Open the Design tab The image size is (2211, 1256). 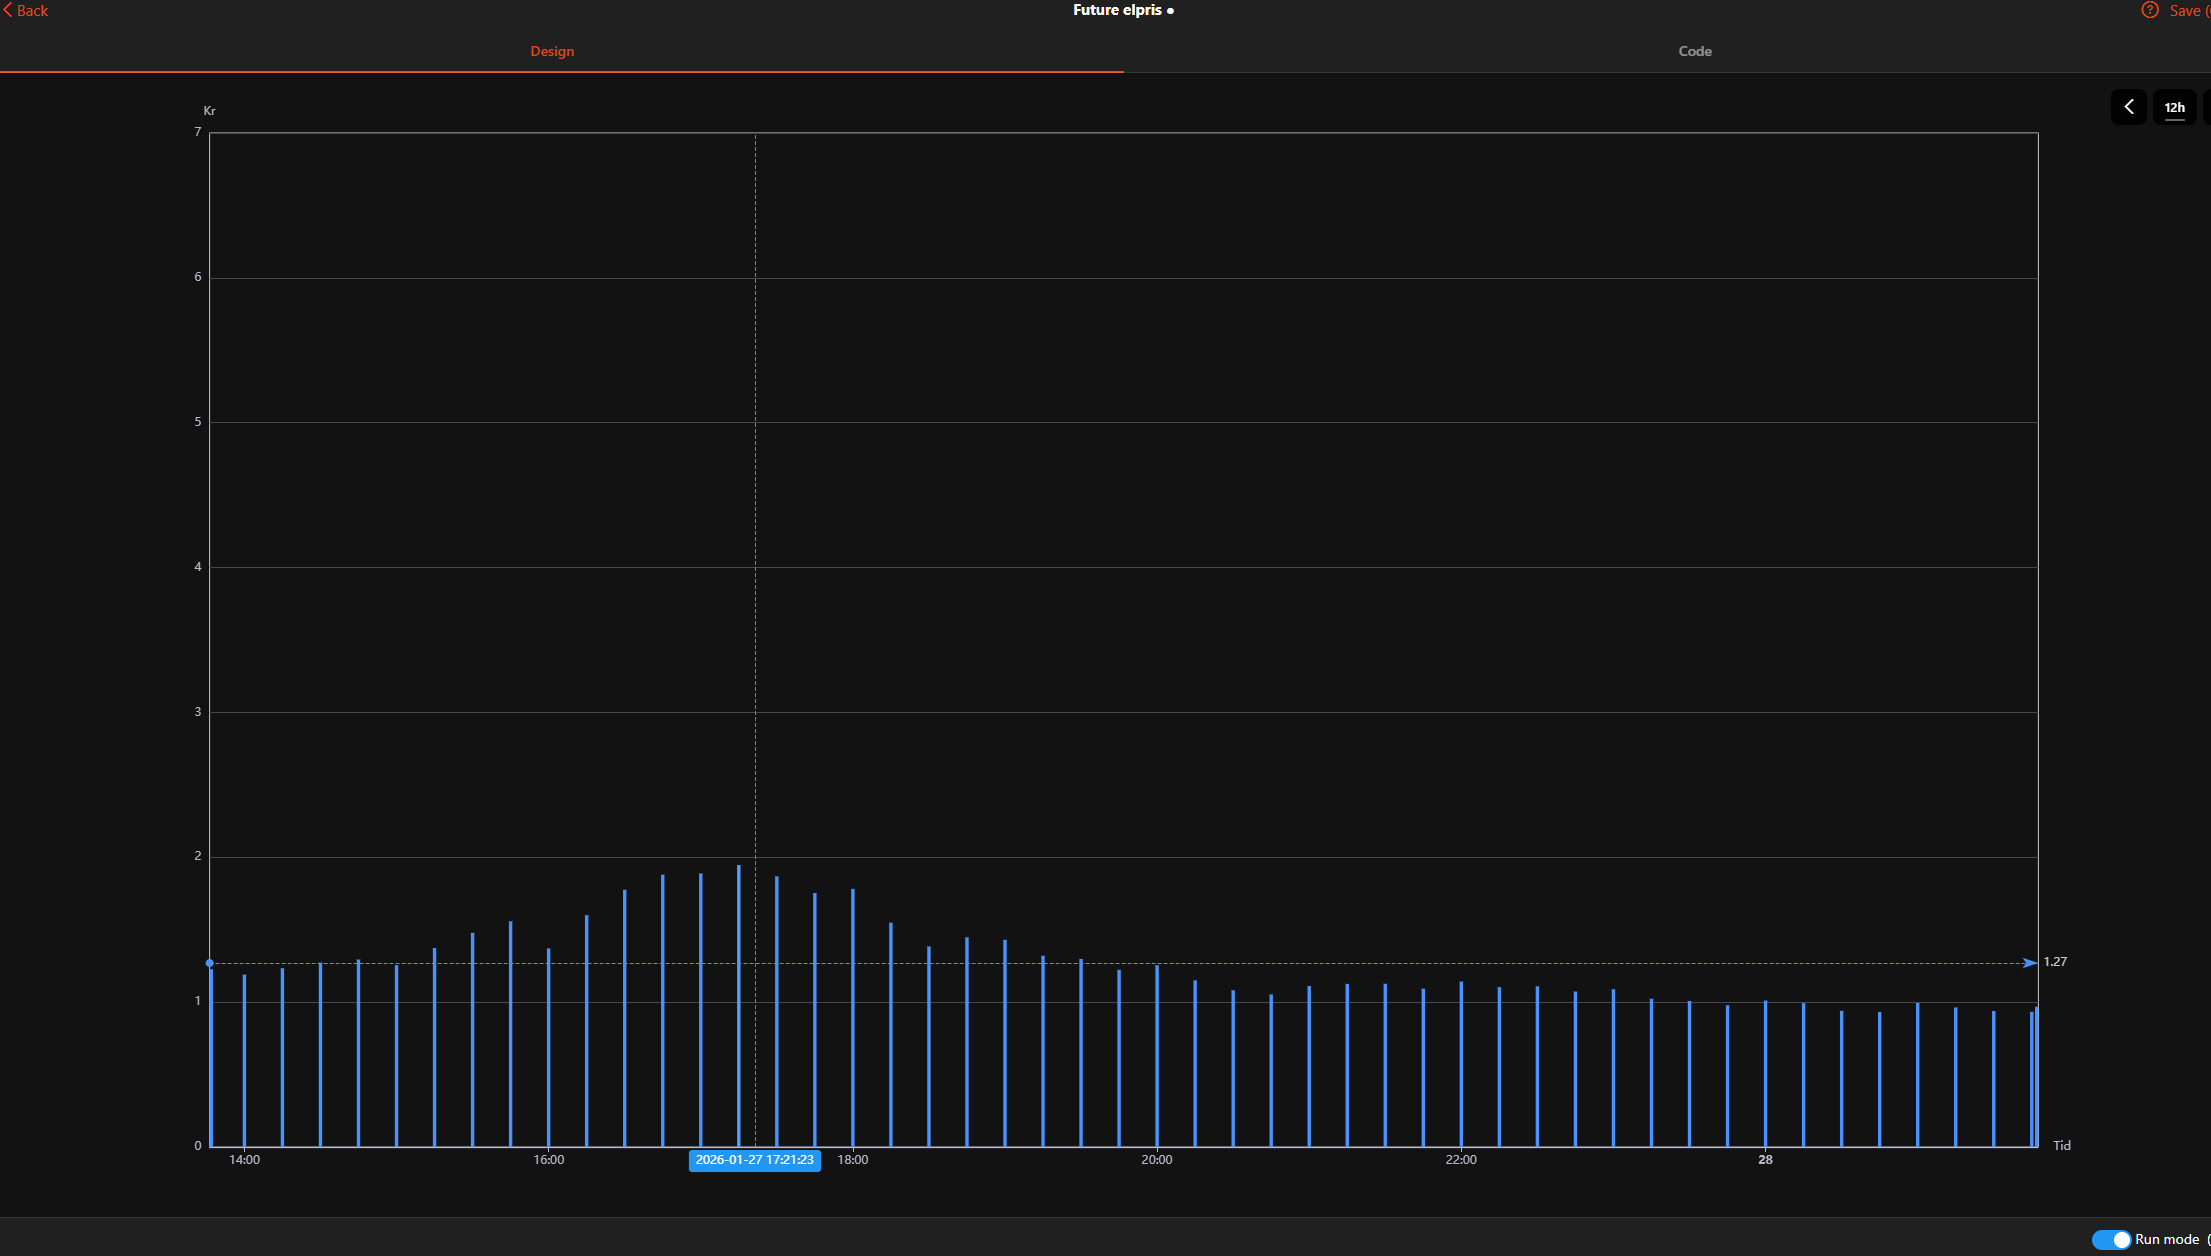coord(552,51)
